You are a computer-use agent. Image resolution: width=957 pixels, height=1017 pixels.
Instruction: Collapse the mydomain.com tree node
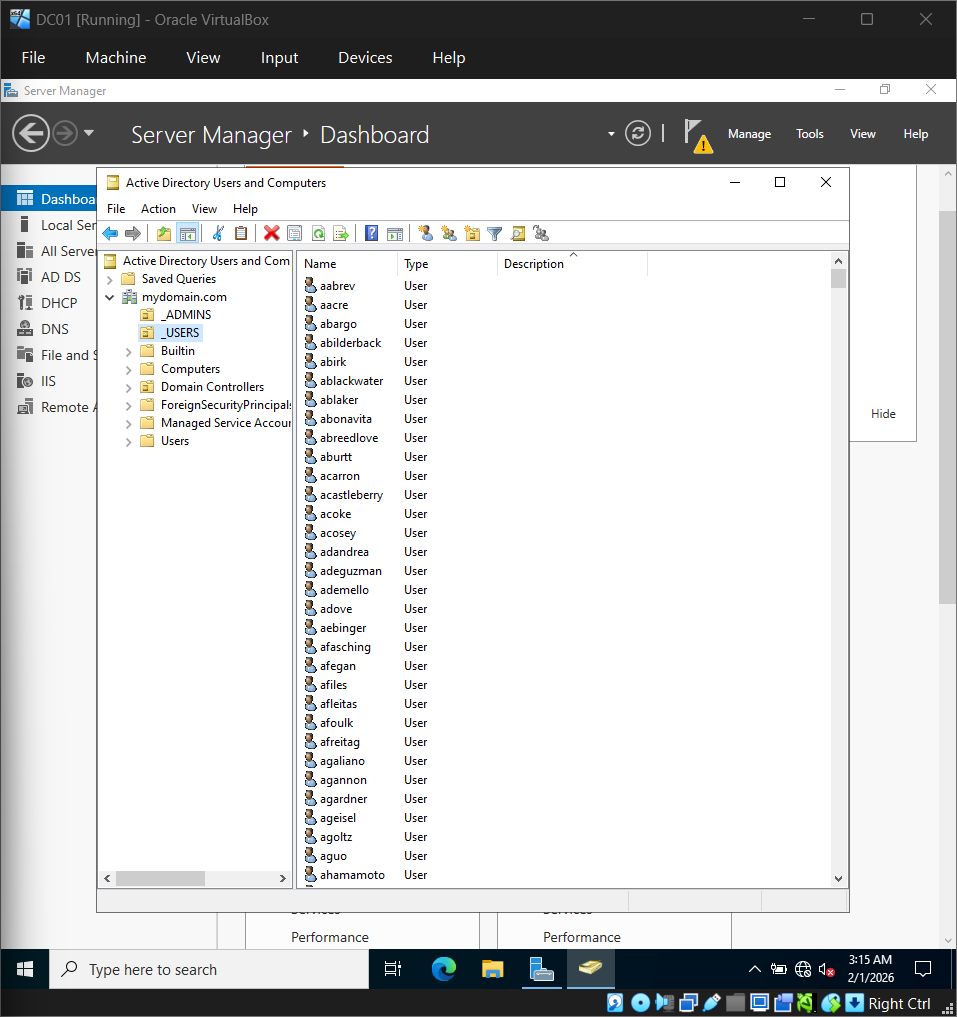(x=110, y=297)
